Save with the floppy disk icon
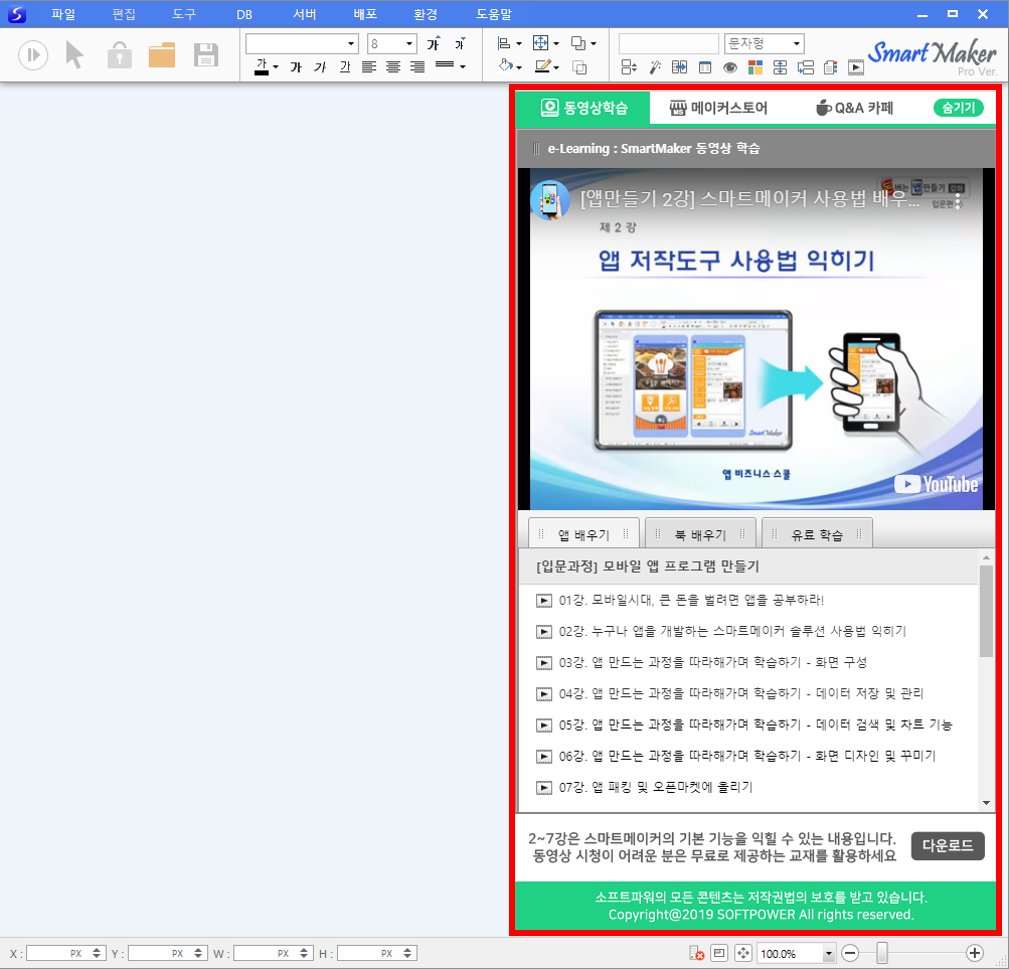The width and height of the screenshot is (1009, 969). [206, 55]
